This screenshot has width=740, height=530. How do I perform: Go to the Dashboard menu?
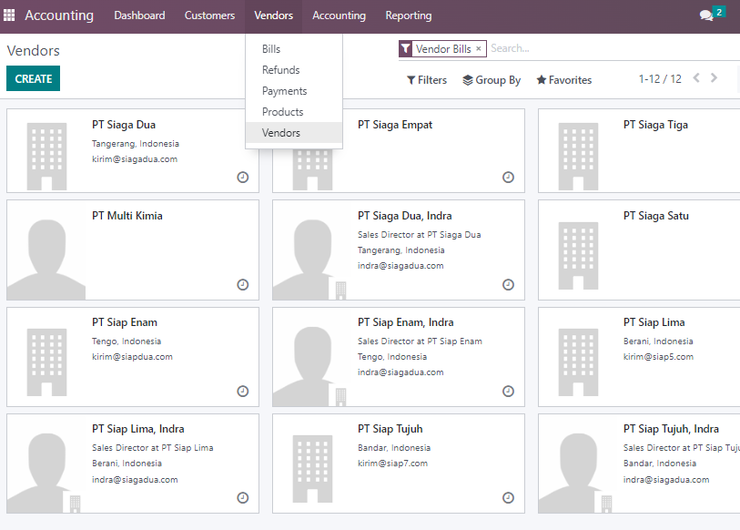(x=140, y=16)
